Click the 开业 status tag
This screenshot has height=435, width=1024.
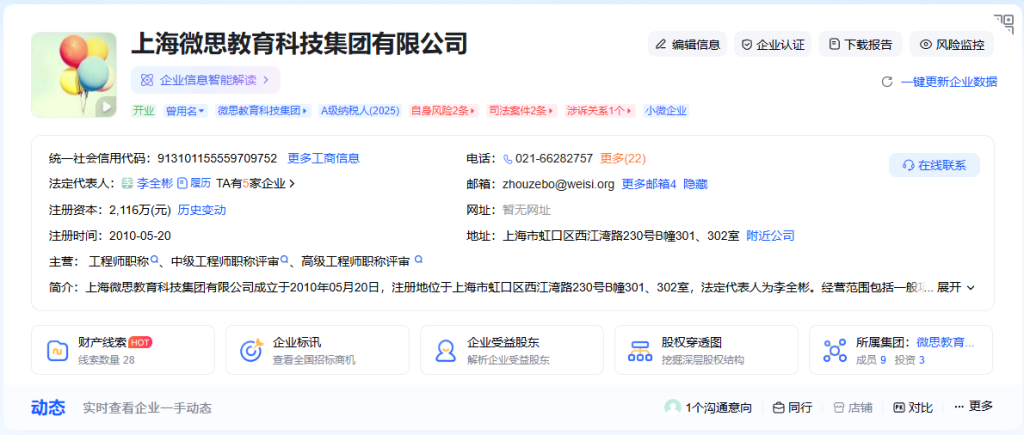point(144,110)
